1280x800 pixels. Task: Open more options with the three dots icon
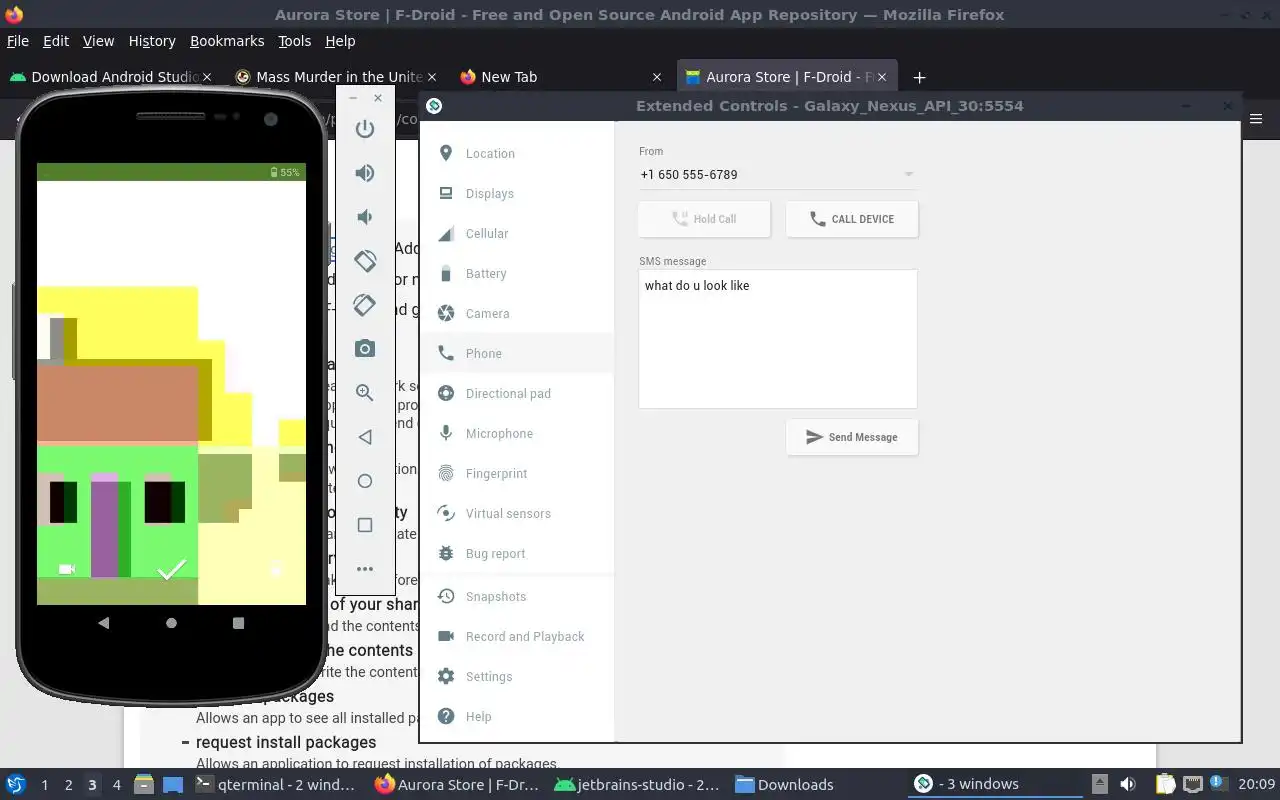[x=365, y=569]
